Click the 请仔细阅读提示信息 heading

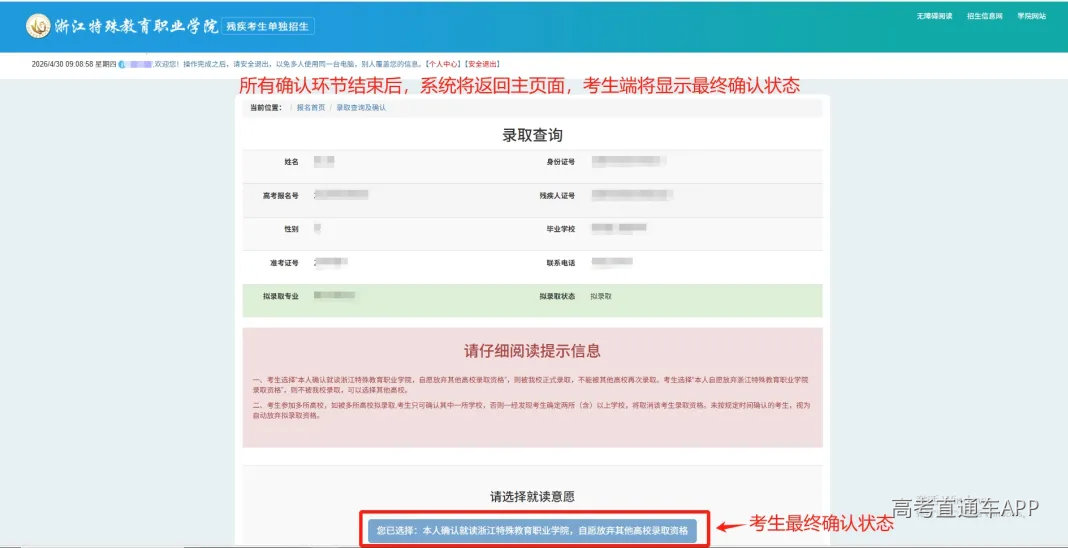click(x=533, y=351)
